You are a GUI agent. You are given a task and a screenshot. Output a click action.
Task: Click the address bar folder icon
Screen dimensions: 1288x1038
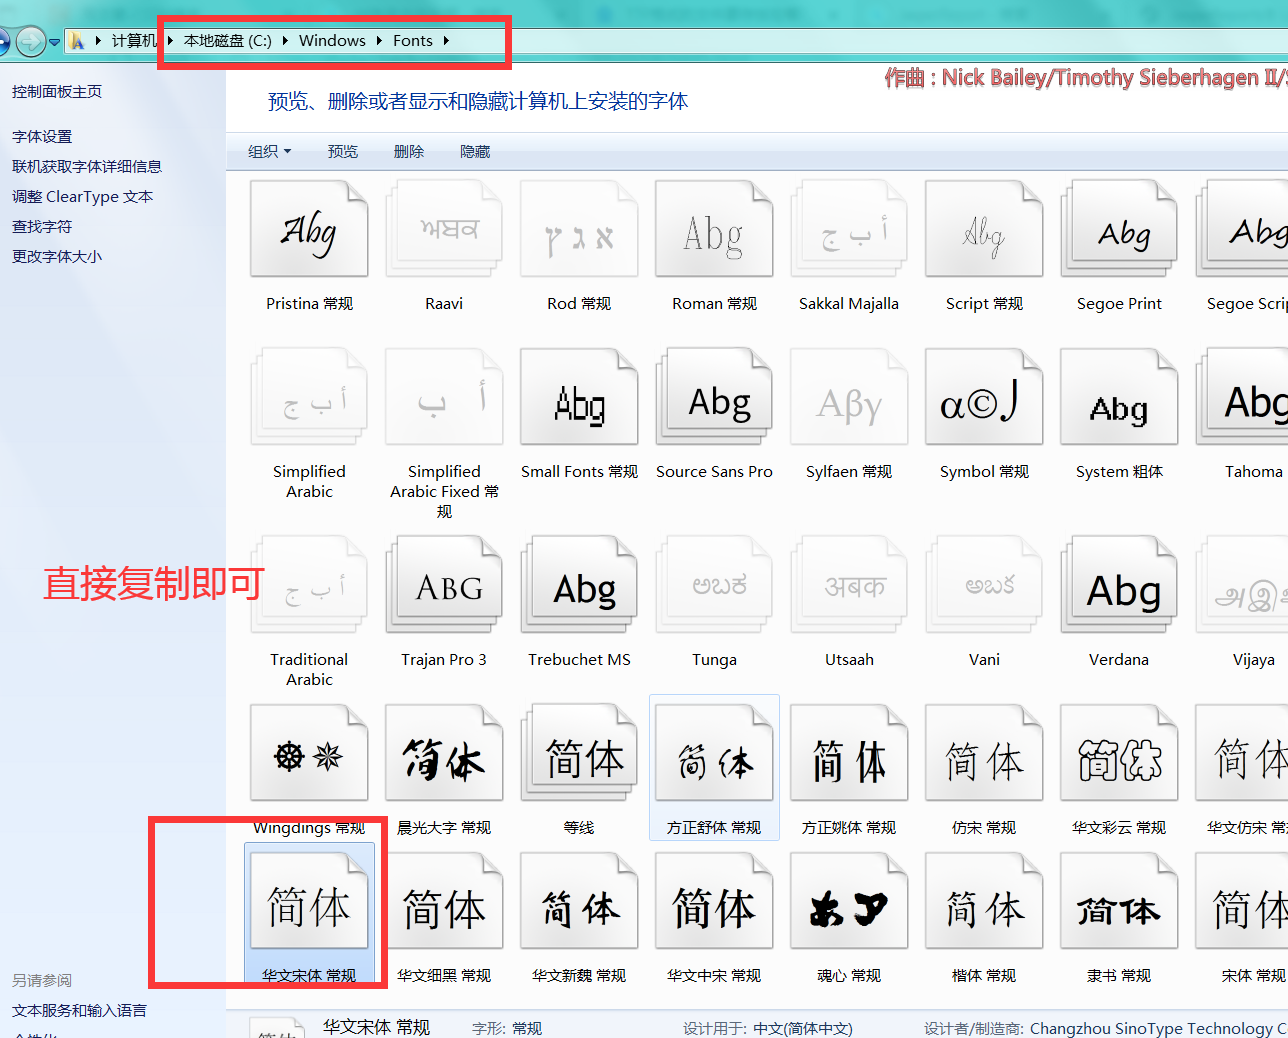point(77,41)
